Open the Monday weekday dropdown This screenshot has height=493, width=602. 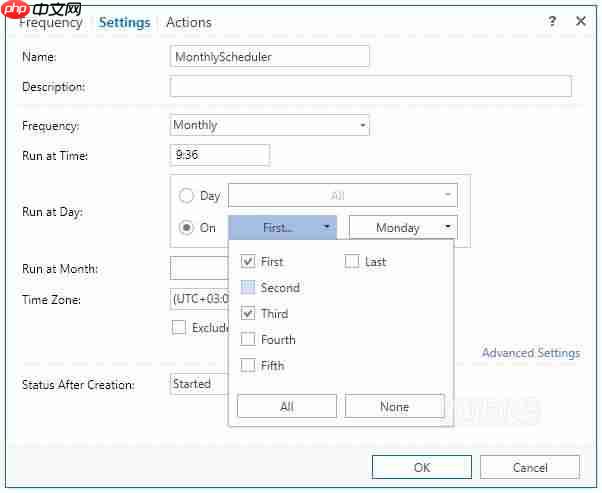tap(404, 228)
